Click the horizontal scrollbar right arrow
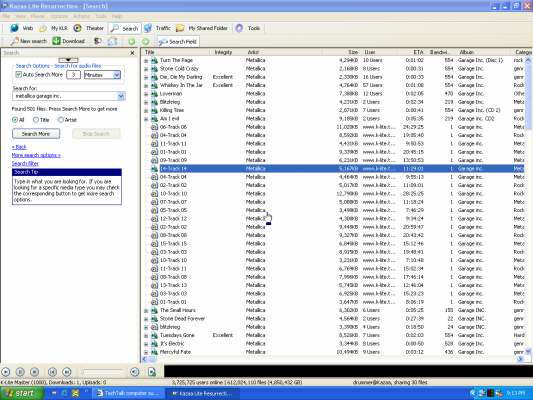 [520, 359]
